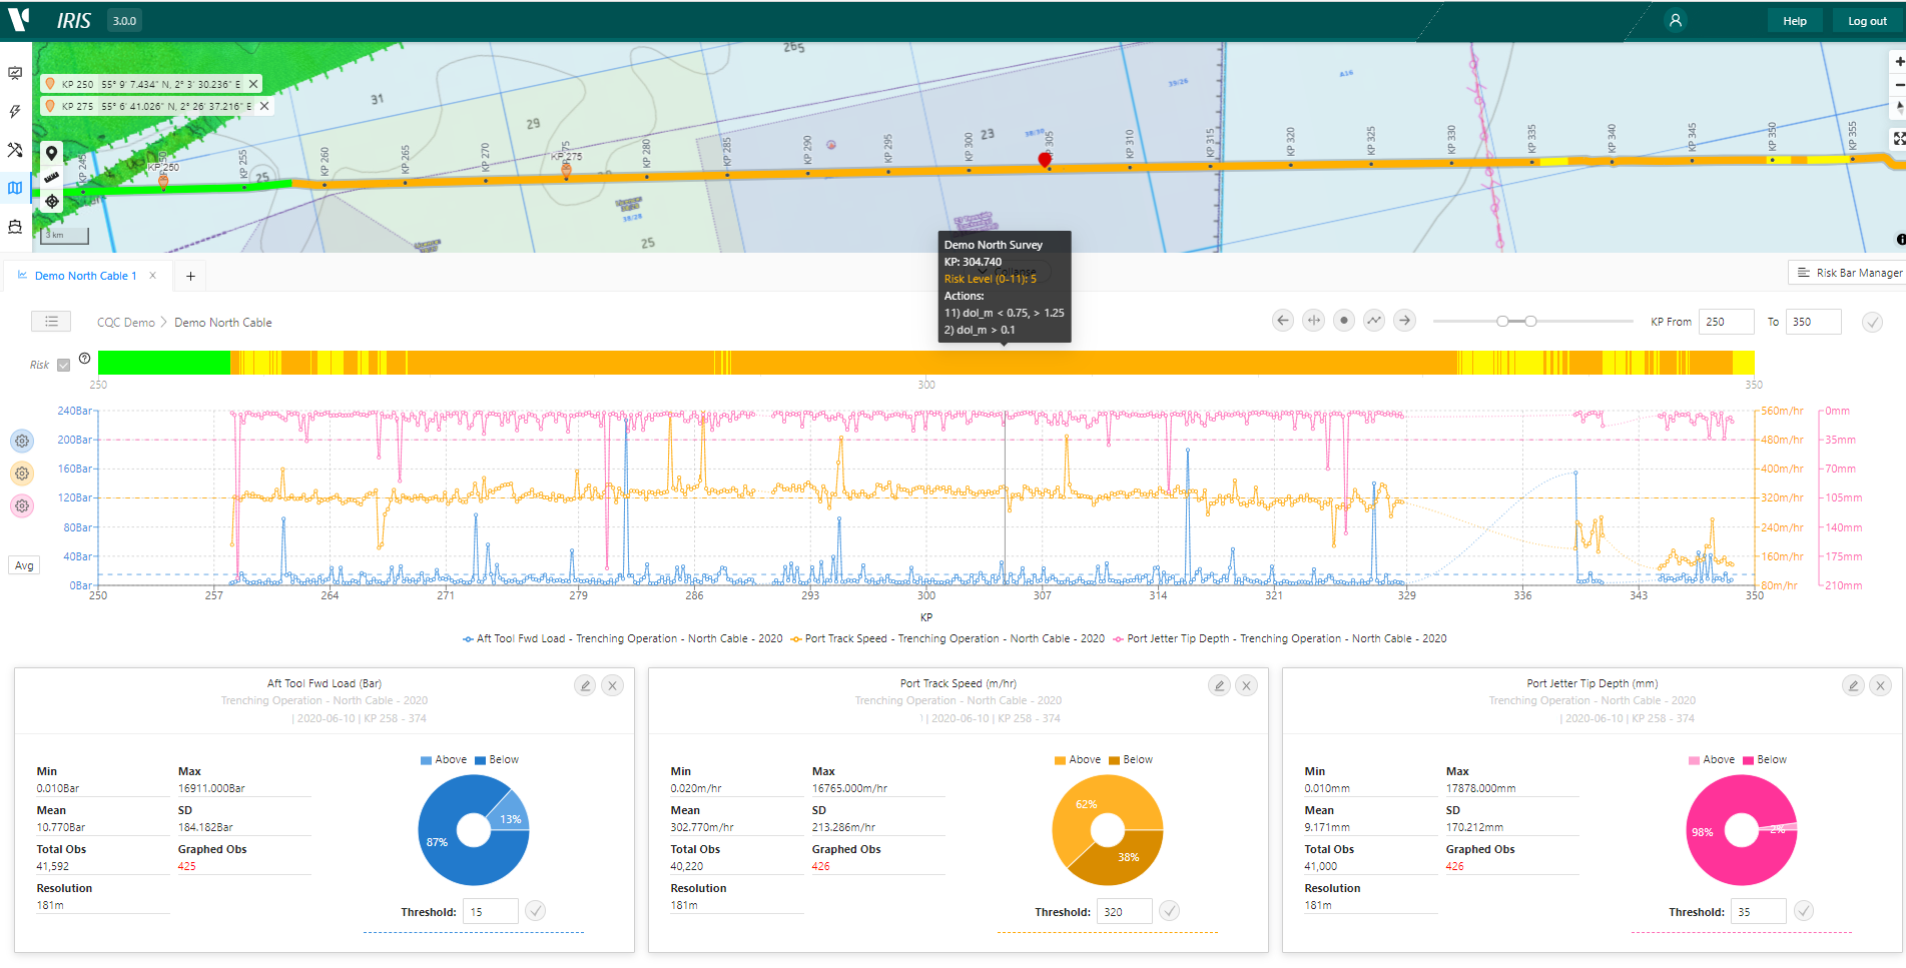Edit the Port Track Speed panel
The image size is (1906, 968).
click(x=1219, y=685)
